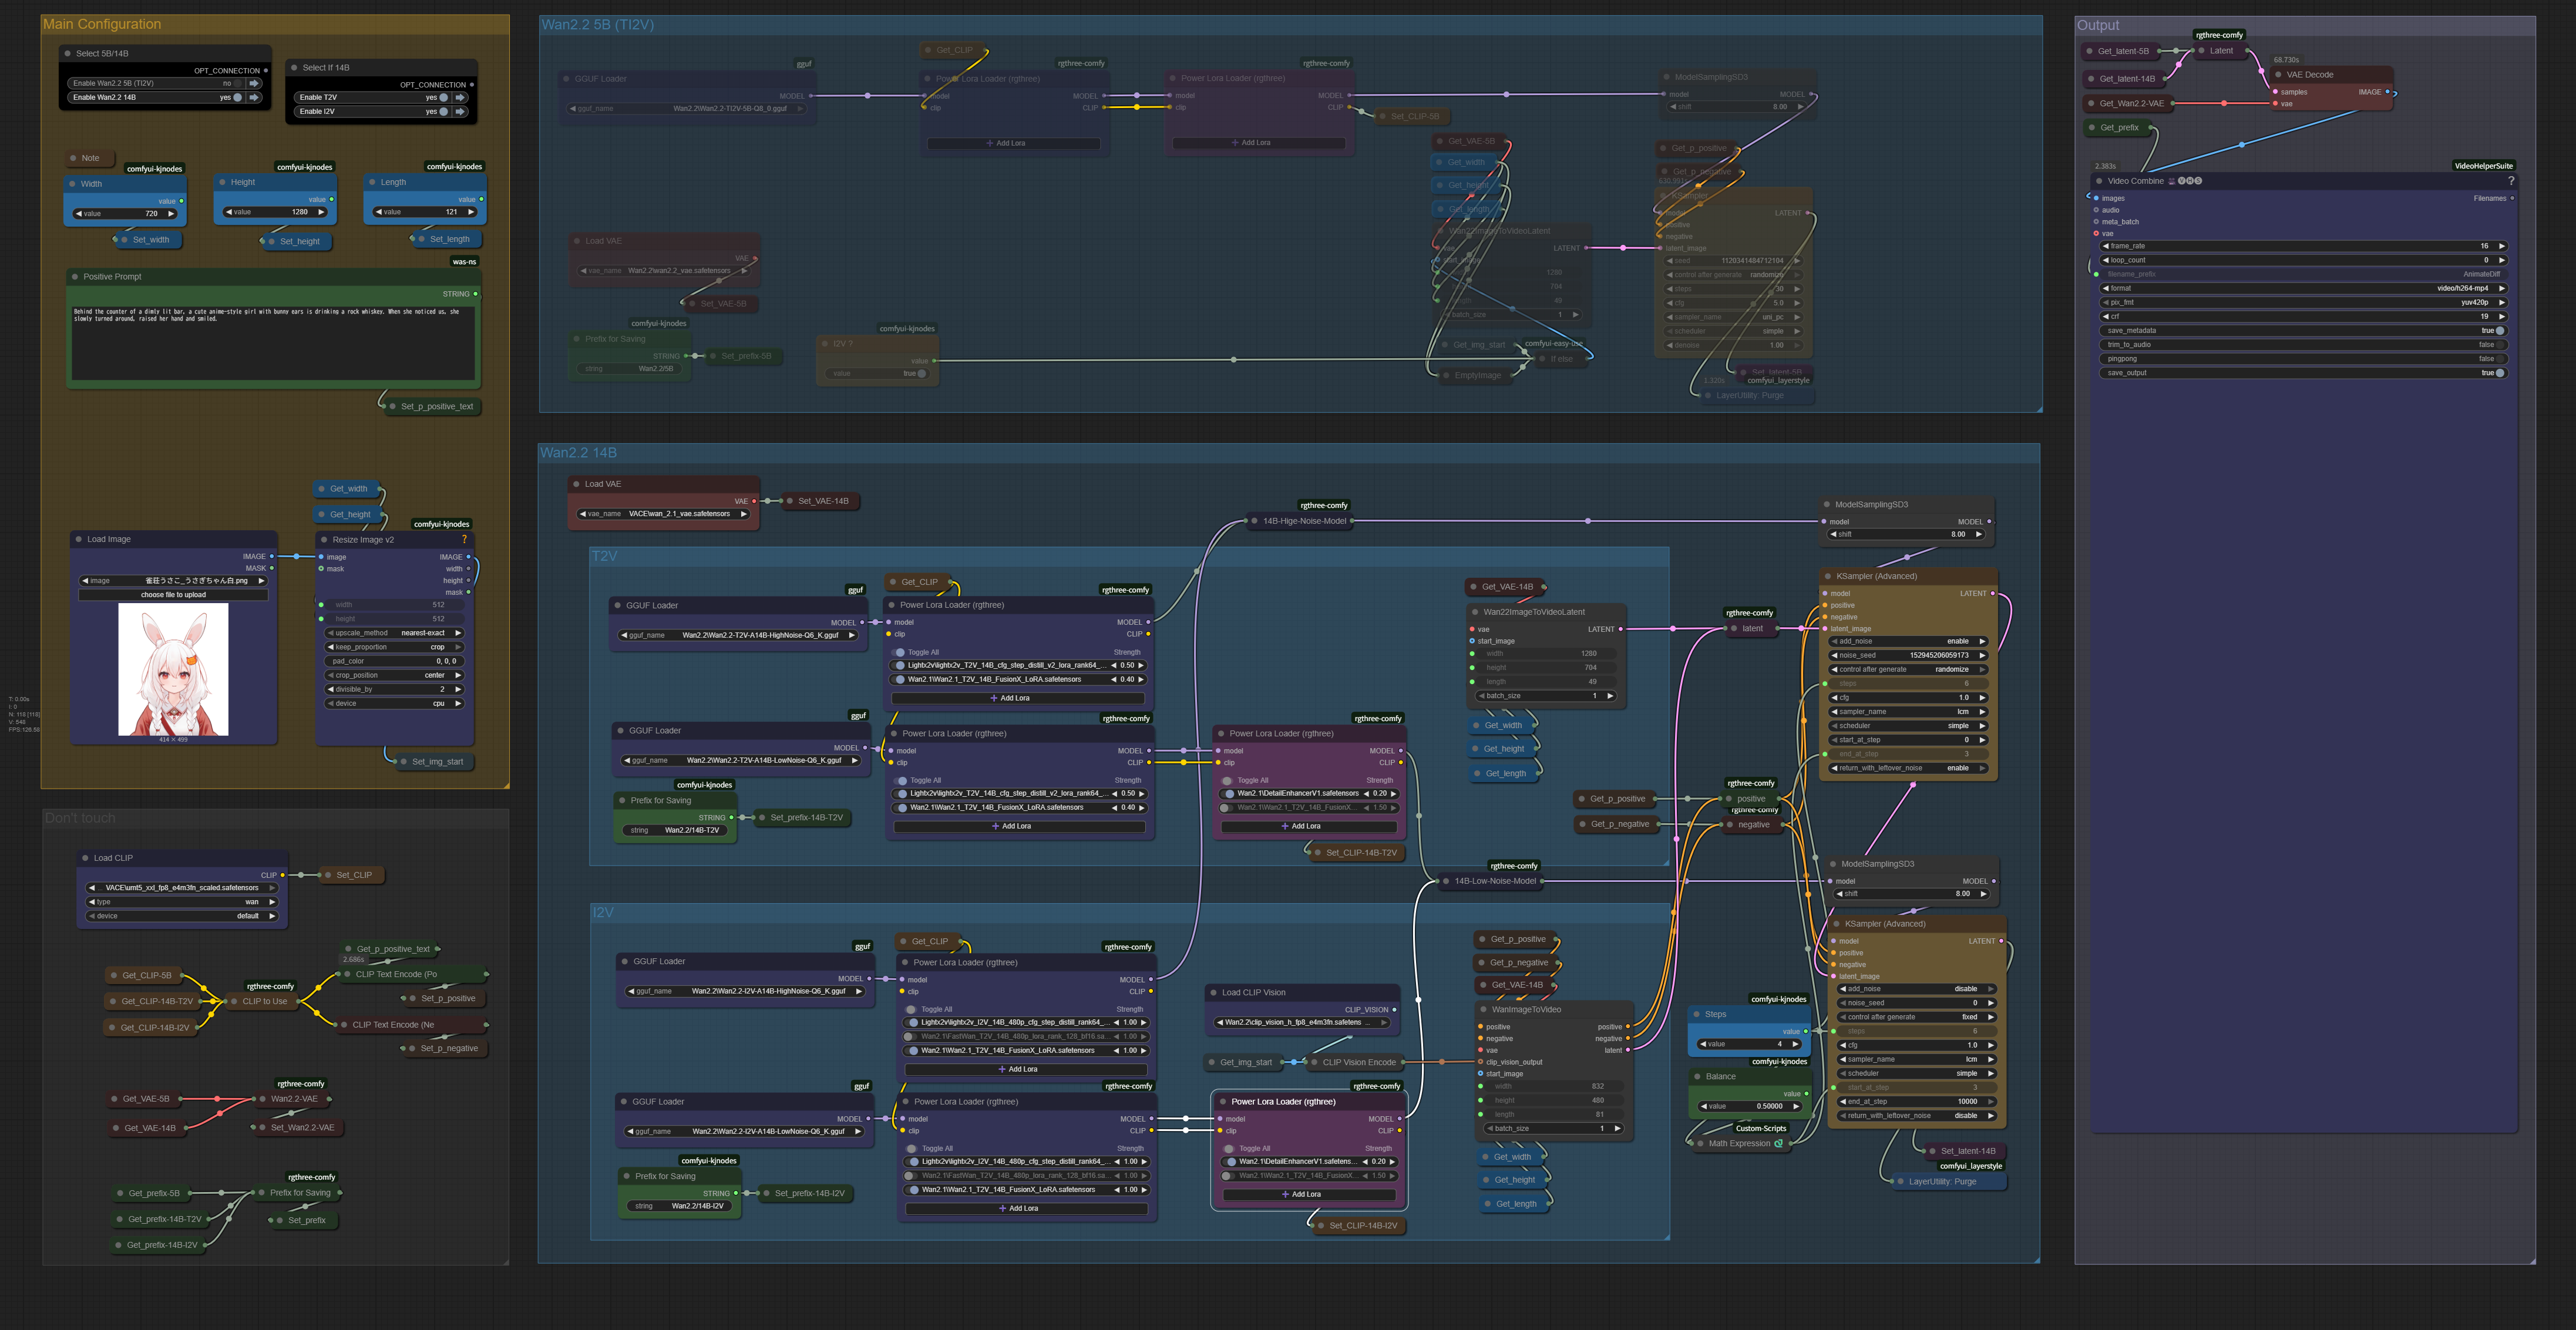Click the Resize Image v2 help icon
The height and width of the screenshot is (1330, 2576).
tap(464, 539)
